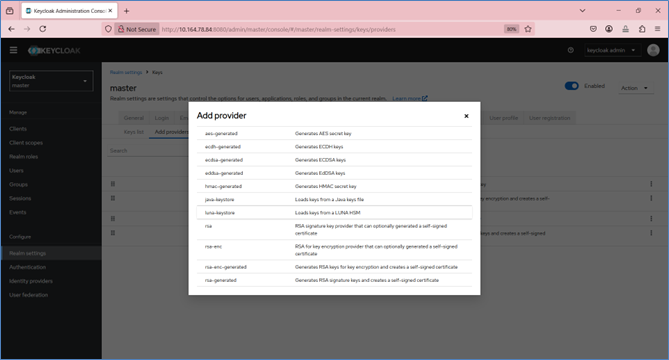The height and width of the screenshot is (360, 669).
Task: Select the ecdh-generated provider
Action: 334,147
